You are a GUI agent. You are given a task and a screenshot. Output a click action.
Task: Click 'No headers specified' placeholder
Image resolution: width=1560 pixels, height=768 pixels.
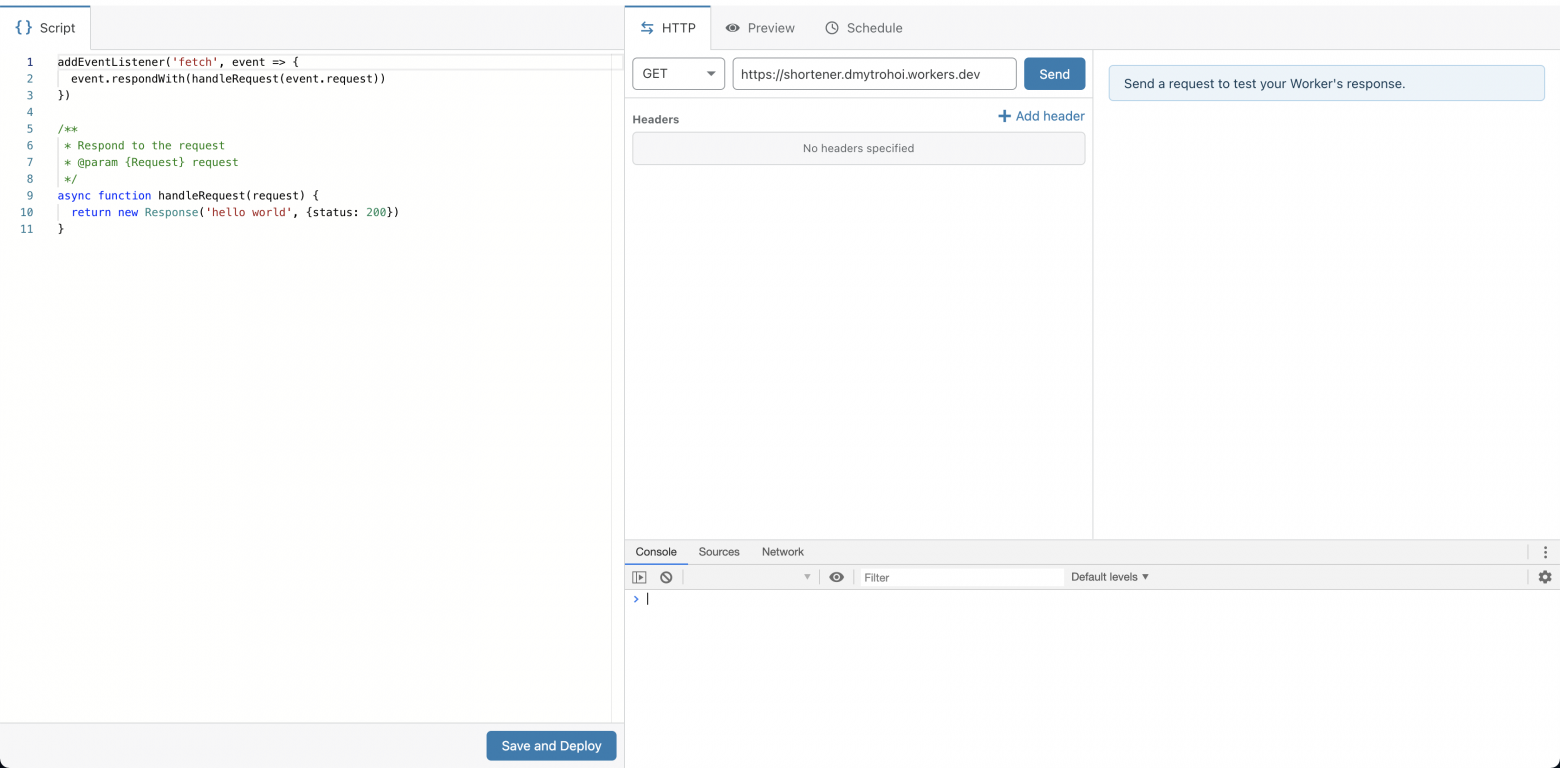[x=858, y=148]
